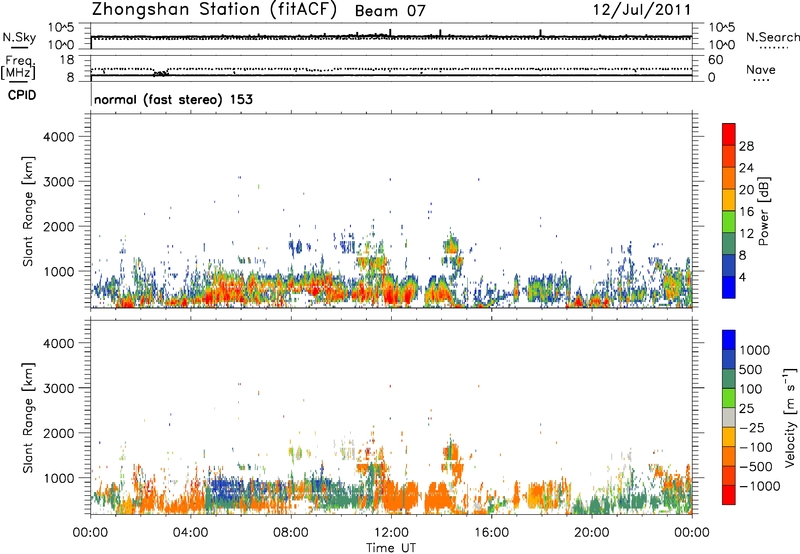Click the Zhongshan Station (fitACF) title
Viewport: 800px width, 554px height.
[x=214, y=10]
